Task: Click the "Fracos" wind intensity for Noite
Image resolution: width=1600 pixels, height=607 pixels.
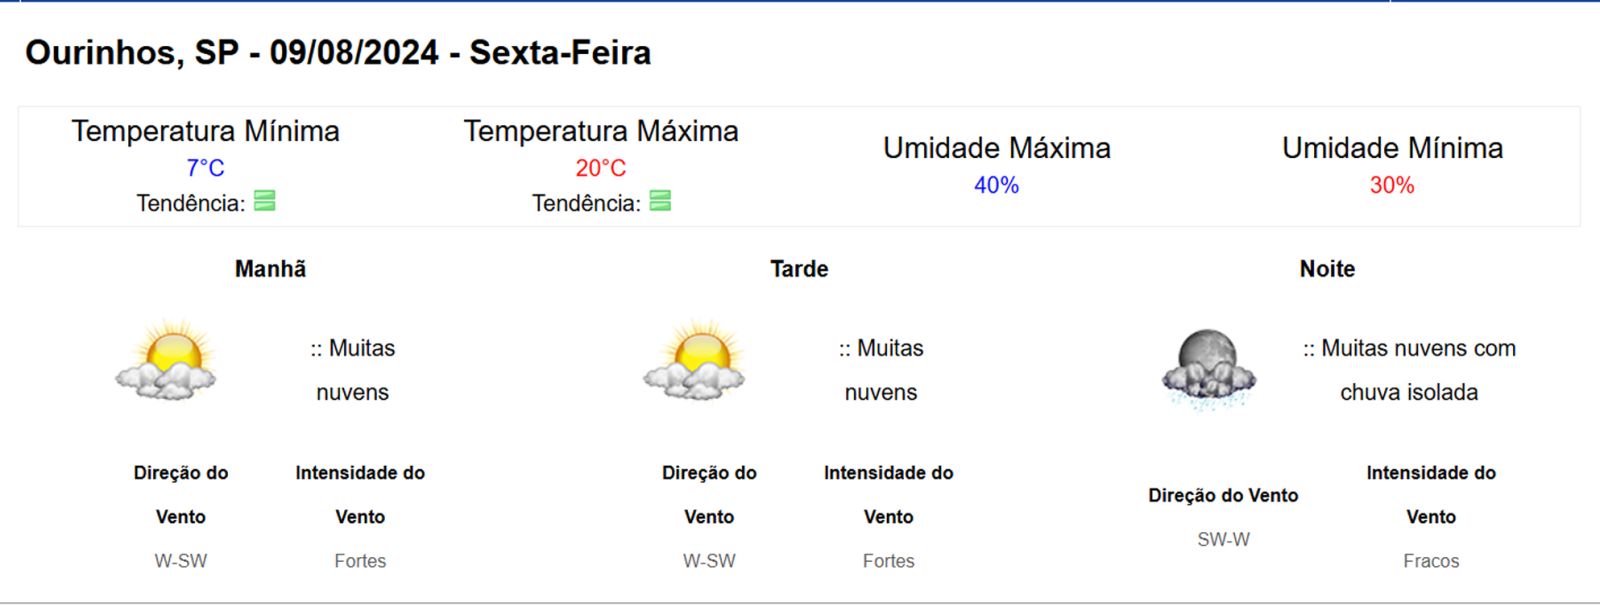Action: pyautogui.click(x=1431, y=561)
